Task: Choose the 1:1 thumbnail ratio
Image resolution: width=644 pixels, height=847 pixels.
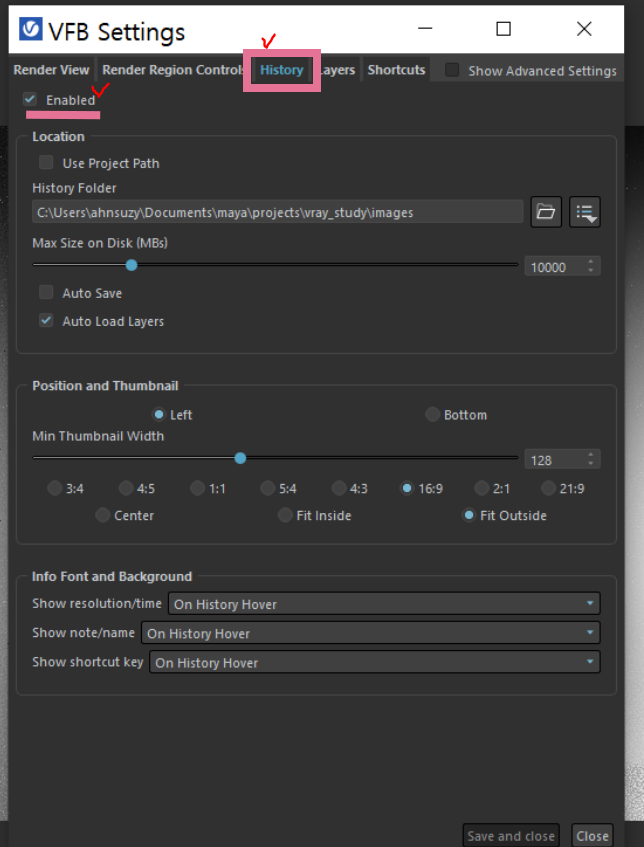Action: (x=197, y=488)
